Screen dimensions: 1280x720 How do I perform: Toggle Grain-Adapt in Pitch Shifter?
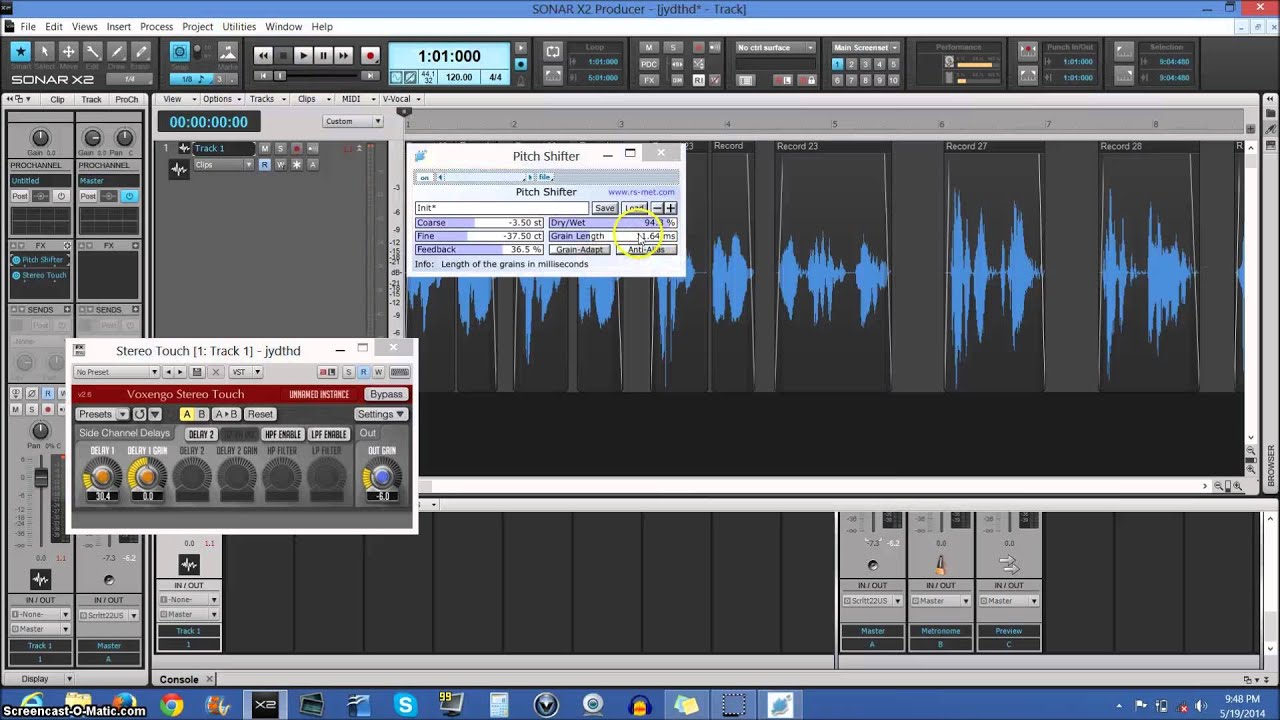tap(580, 250)
